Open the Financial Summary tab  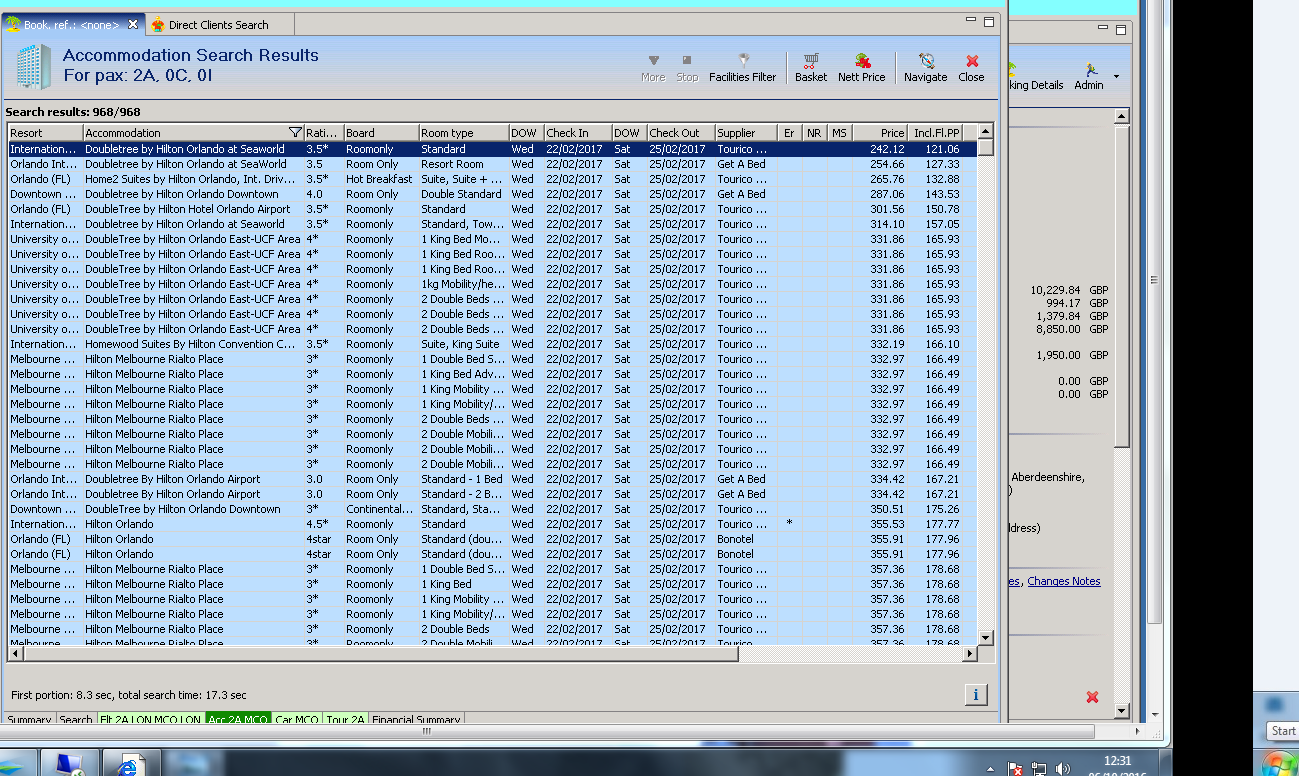(416, 720)
